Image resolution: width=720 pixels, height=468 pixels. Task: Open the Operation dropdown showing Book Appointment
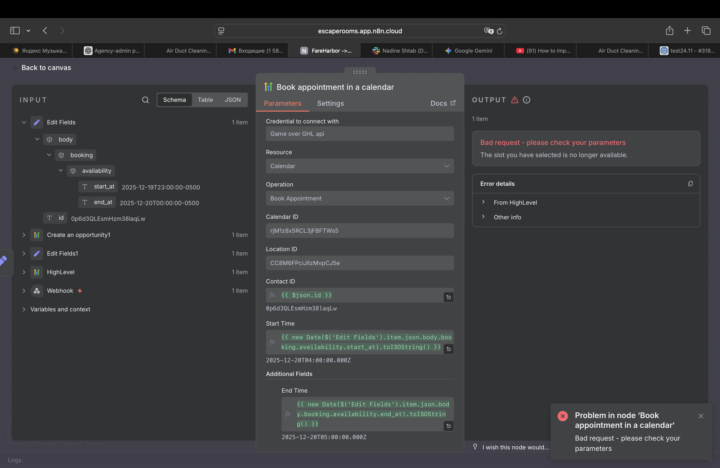pos(359,198)
